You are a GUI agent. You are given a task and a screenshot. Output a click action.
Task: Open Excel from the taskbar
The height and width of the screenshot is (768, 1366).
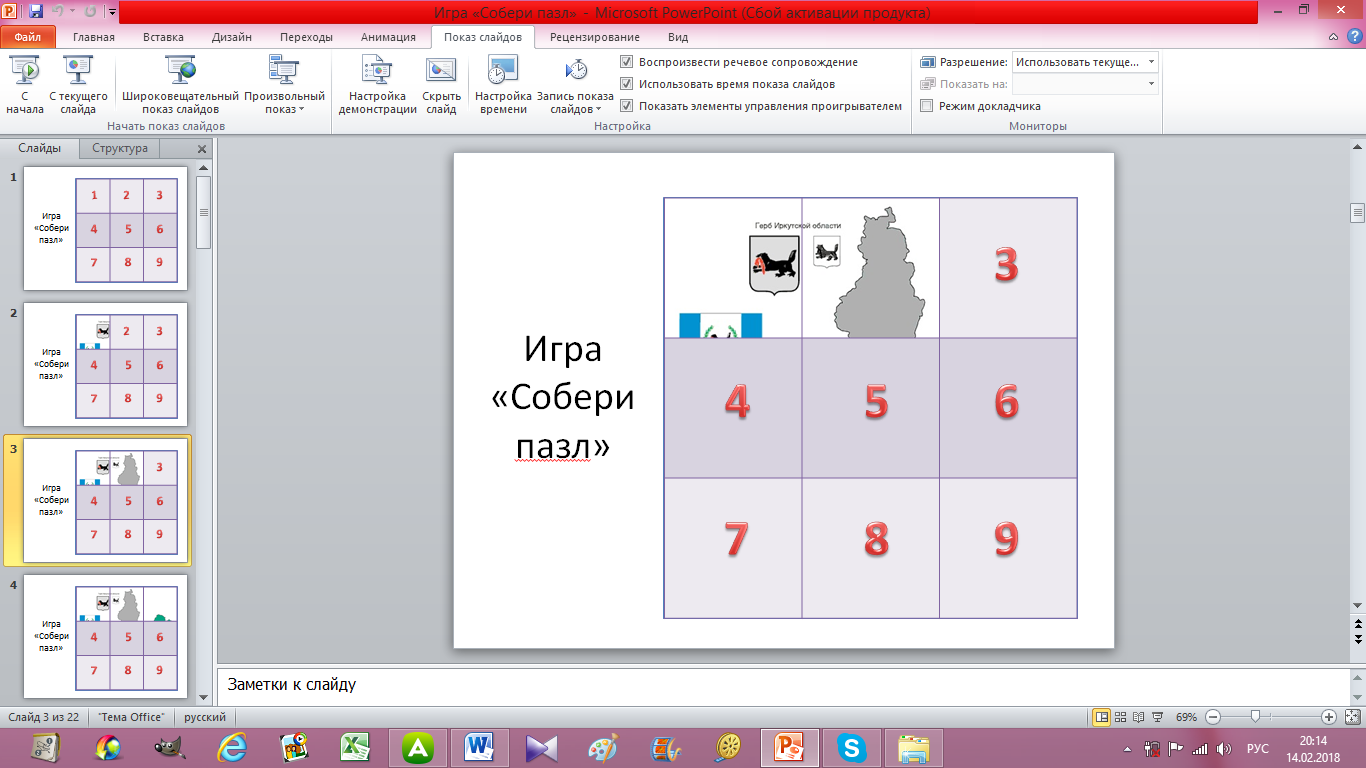(353, 747)
